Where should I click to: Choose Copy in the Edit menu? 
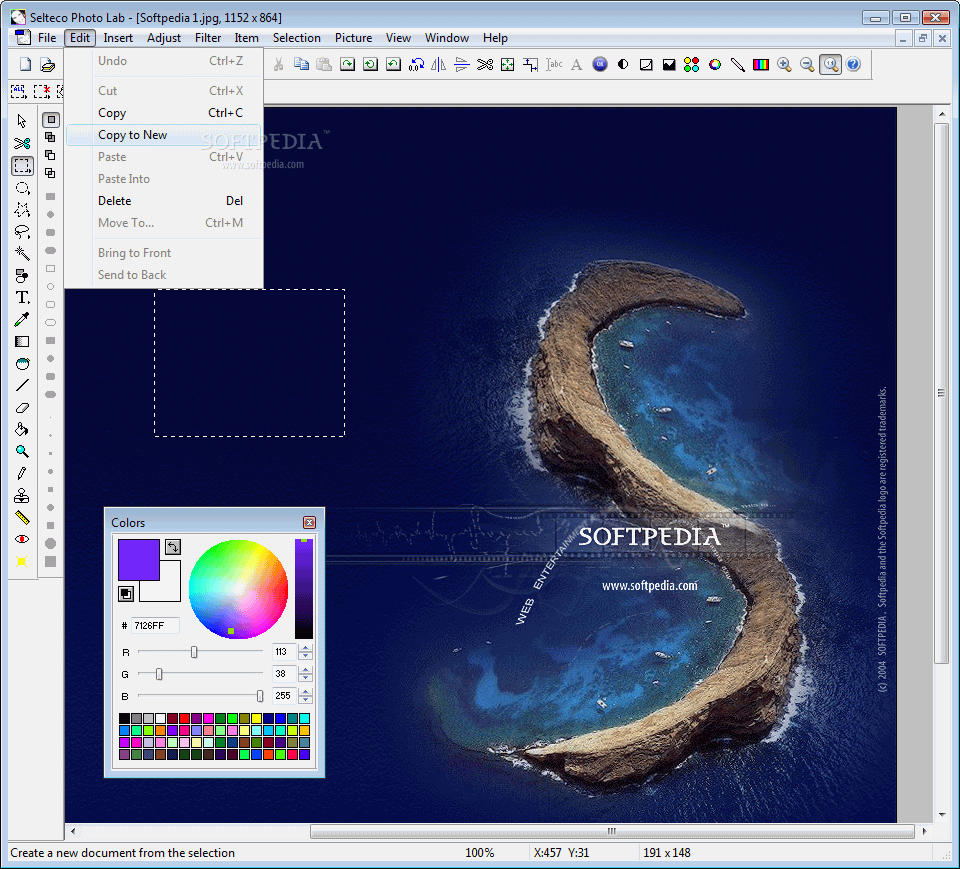point(163,113)
